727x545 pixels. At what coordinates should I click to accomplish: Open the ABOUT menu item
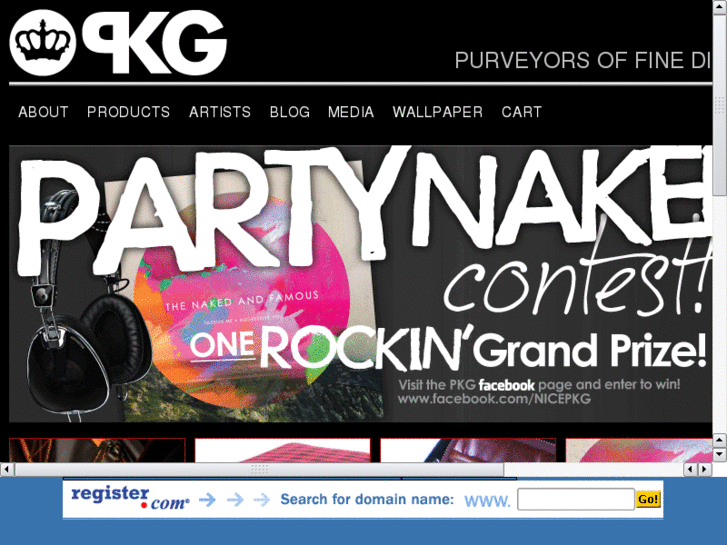(x=44, y=112)
